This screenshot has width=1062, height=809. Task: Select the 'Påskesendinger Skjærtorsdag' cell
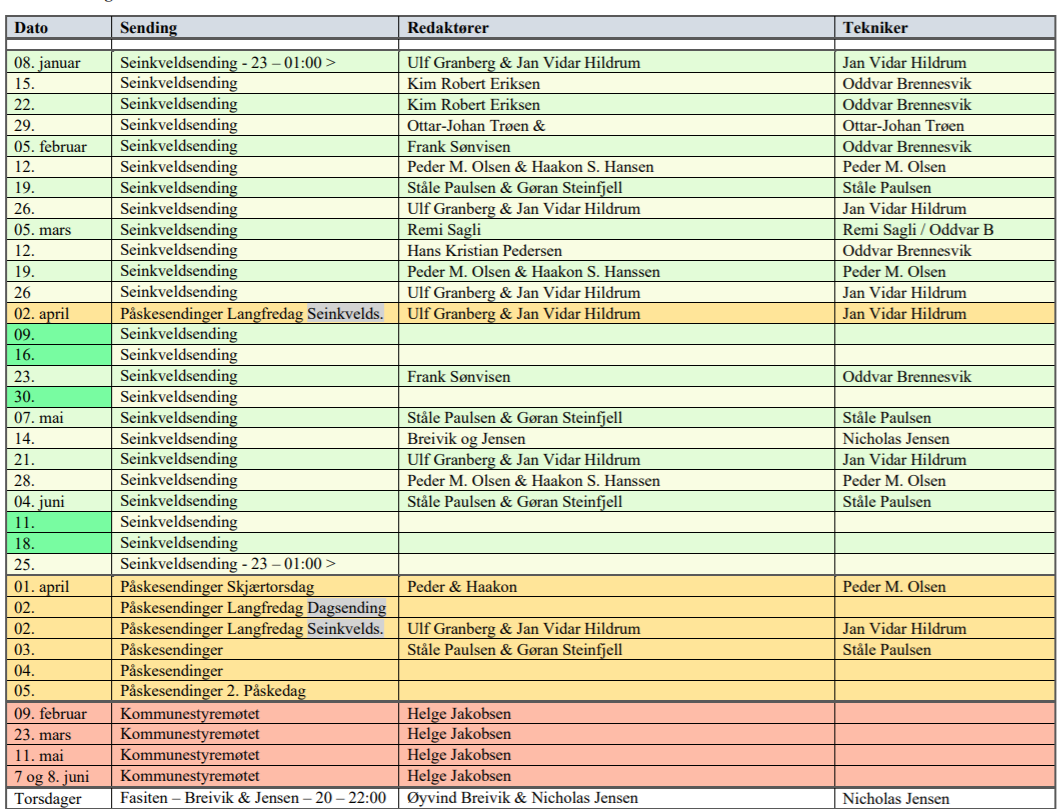[255, 587]
